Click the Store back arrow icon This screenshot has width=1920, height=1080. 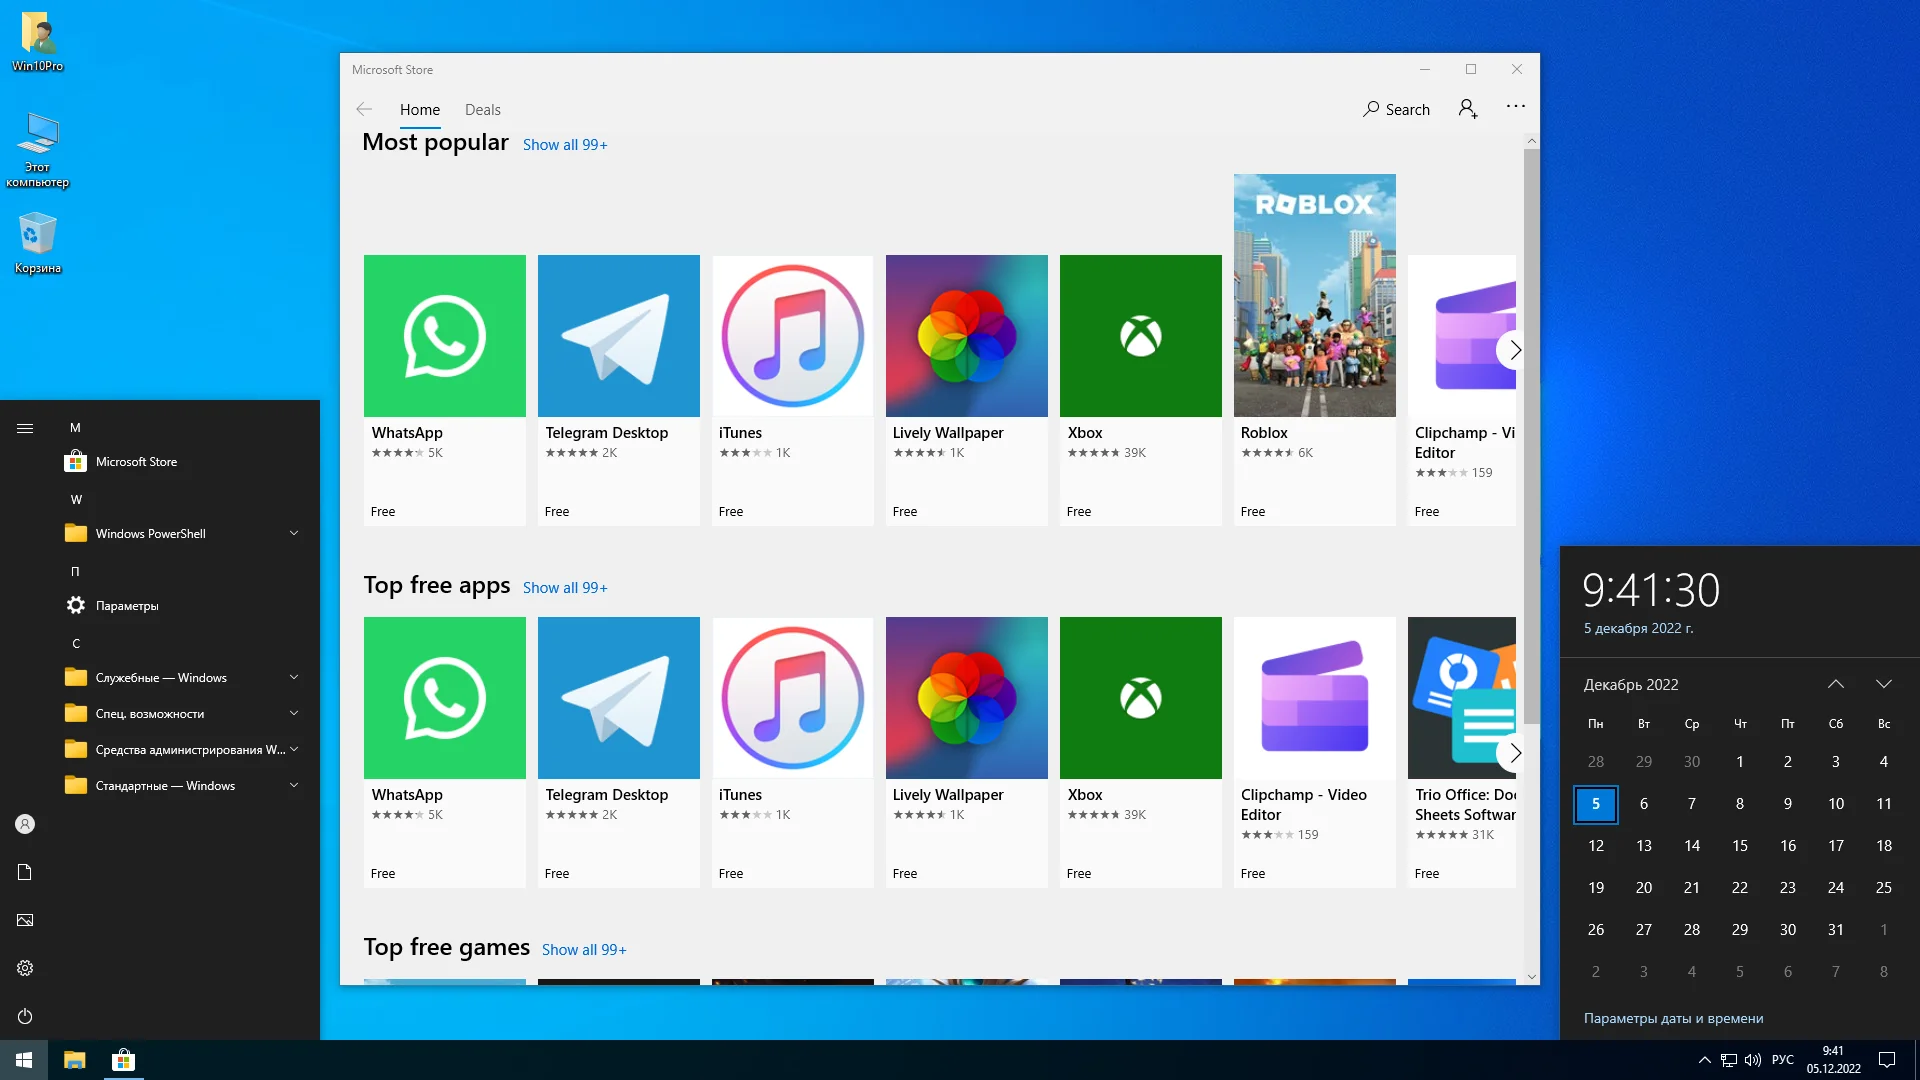point(364,110)
